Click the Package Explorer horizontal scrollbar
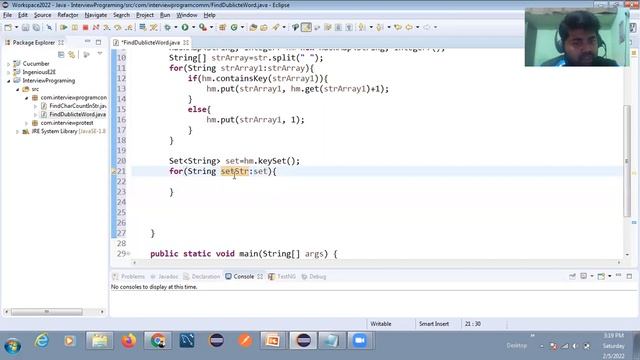 point(47,312)
